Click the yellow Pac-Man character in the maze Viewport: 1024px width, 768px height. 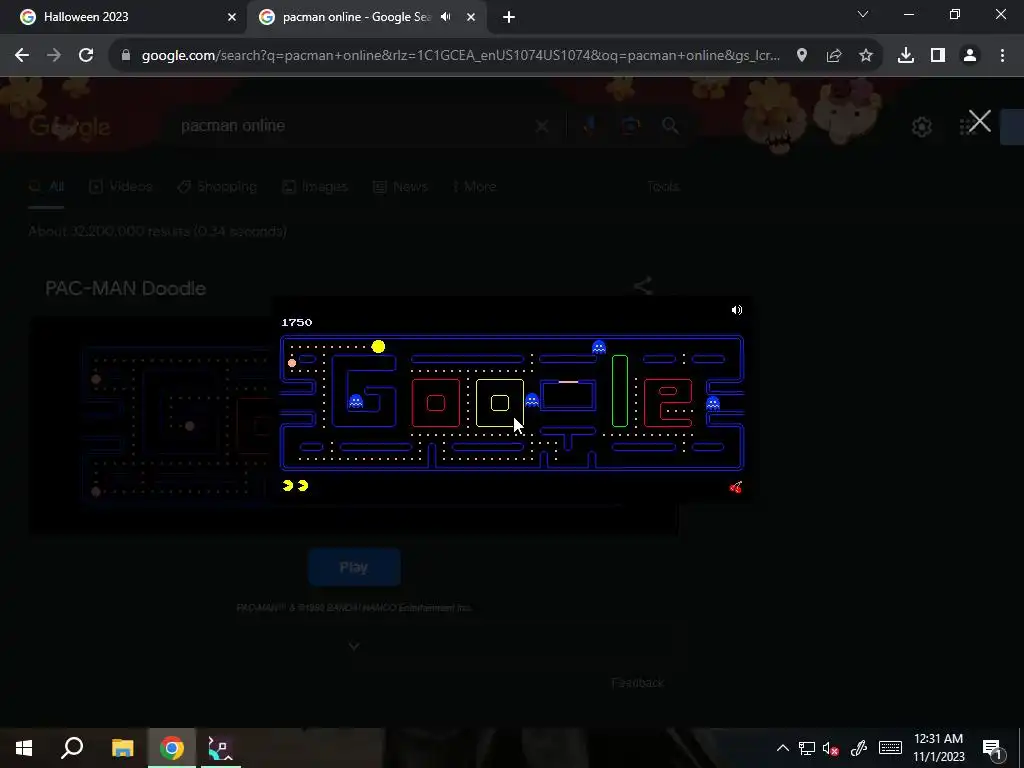click(x=378, y=347)
